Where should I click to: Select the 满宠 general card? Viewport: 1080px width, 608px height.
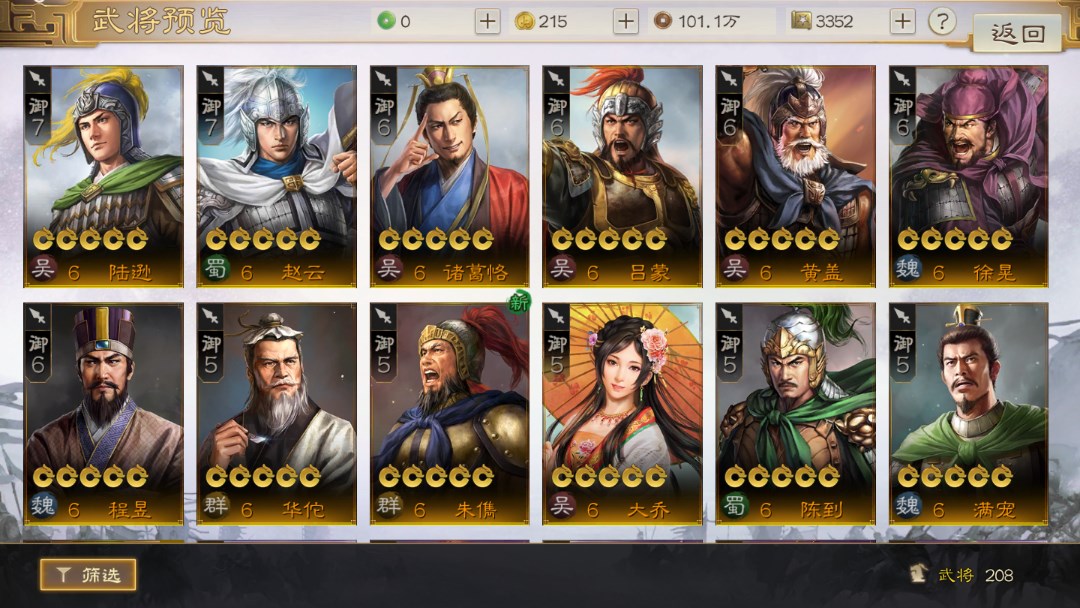pos(968,413)
